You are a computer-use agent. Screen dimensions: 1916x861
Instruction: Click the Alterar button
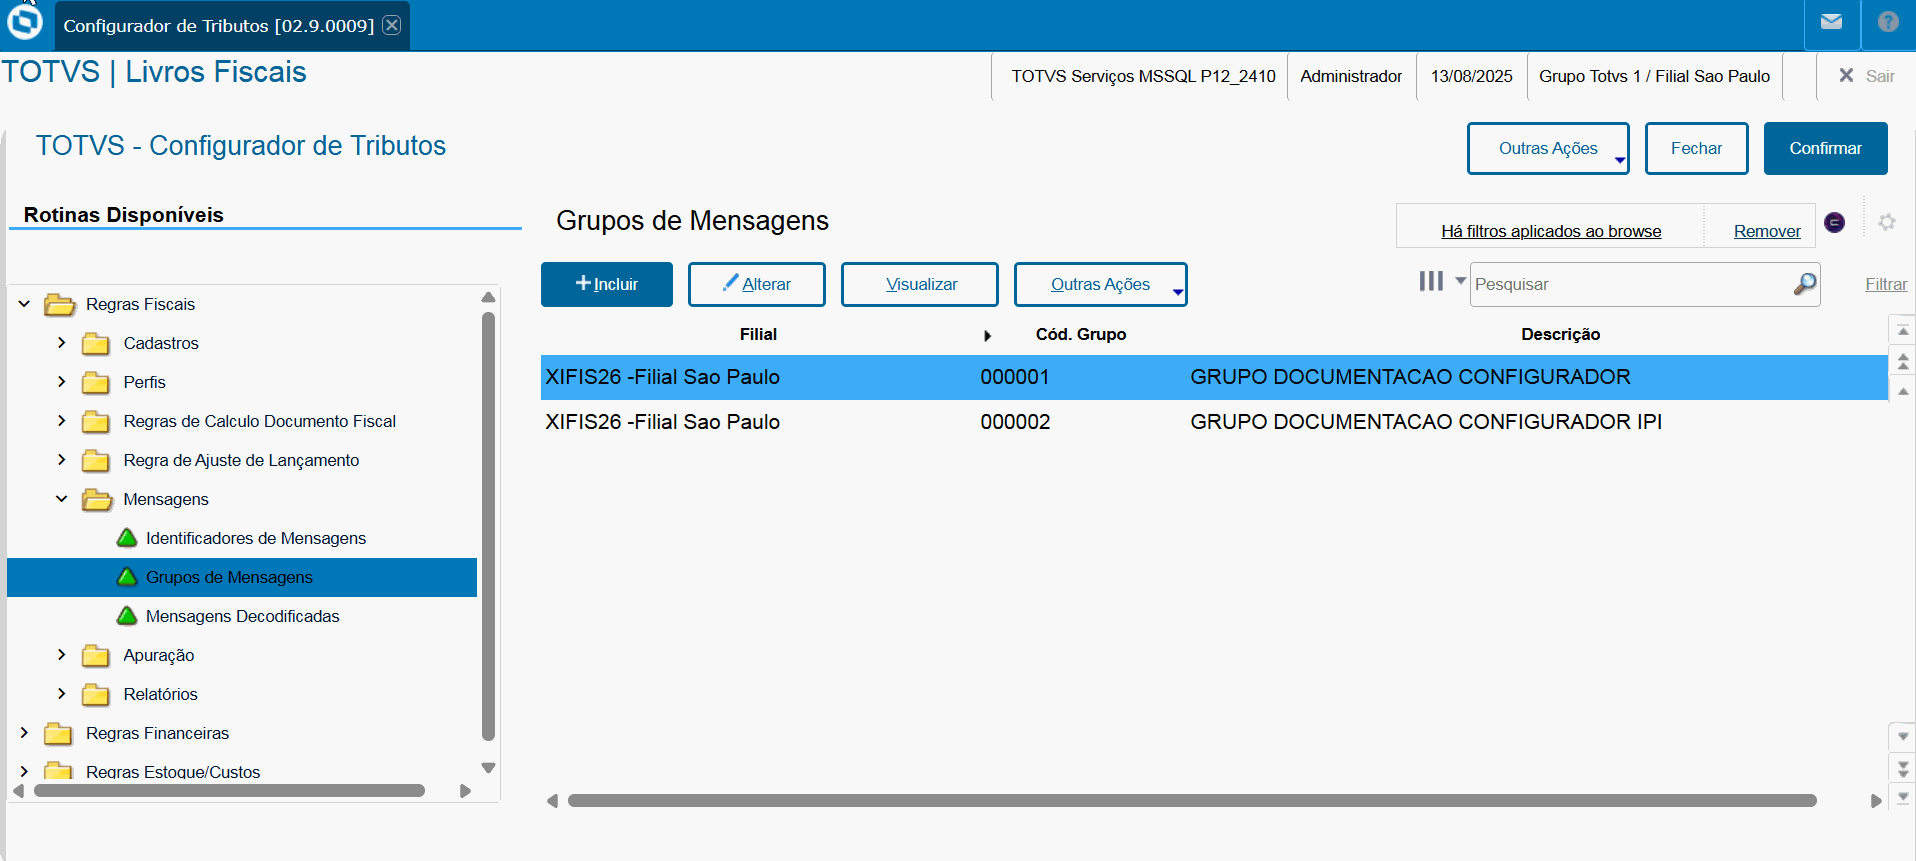757,284
